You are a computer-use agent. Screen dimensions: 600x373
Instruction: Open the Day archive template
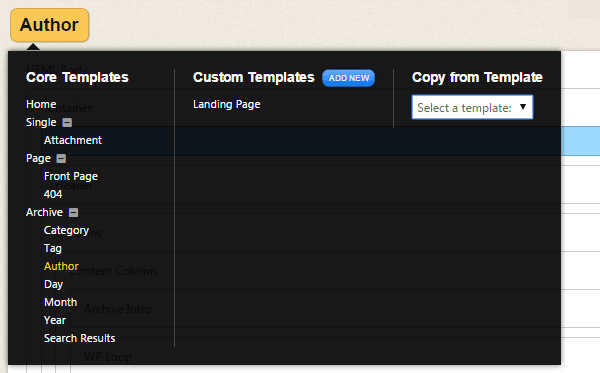[x=53, y=284]
